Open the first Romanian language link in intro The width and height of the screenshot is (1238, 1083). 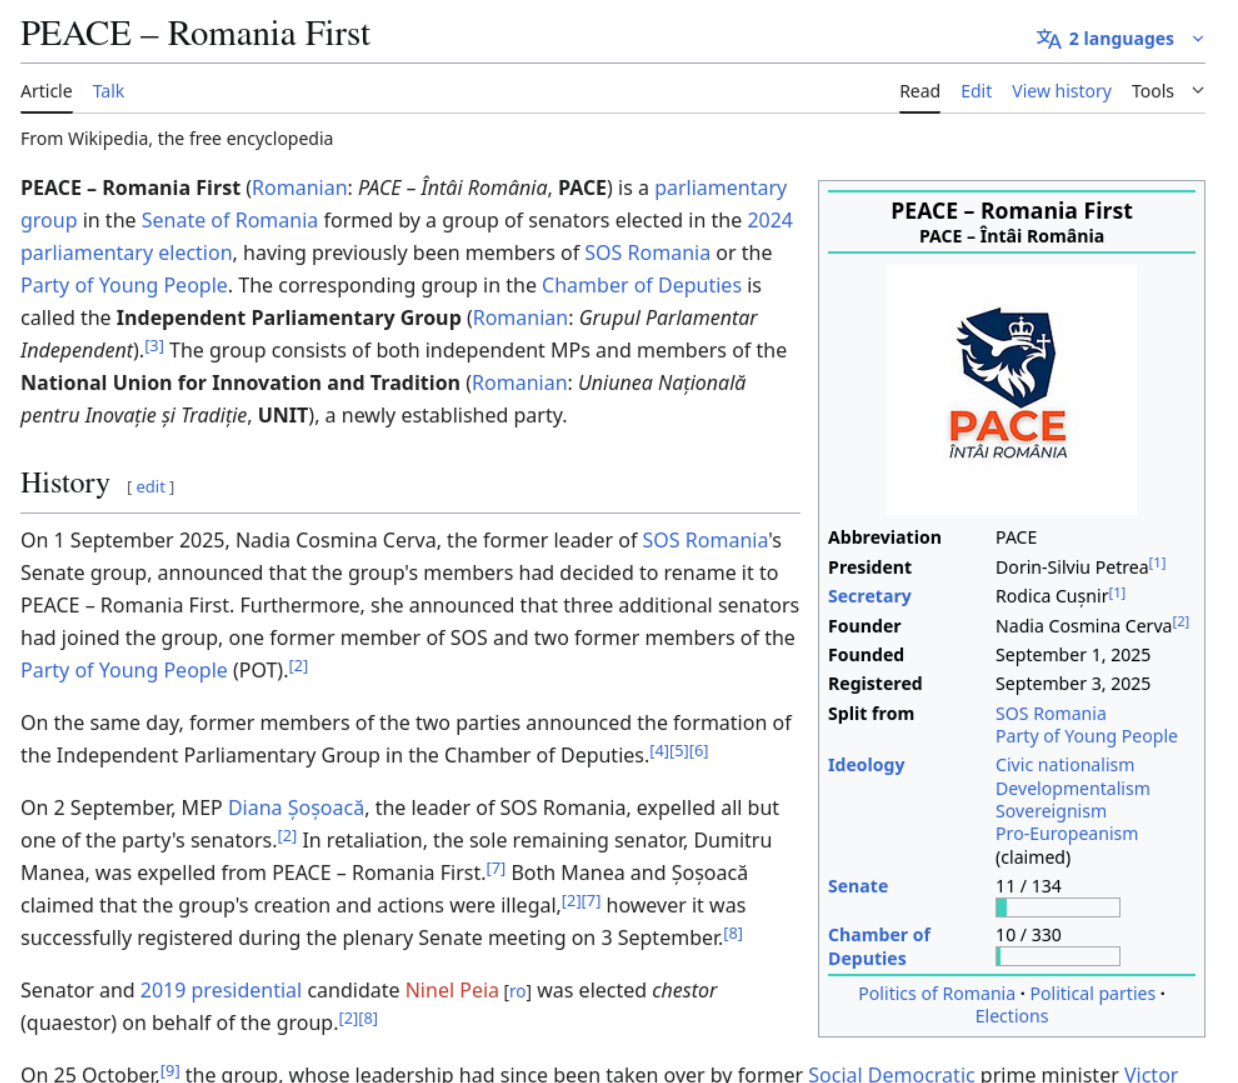pyautogui.click(x=299, y=188)
